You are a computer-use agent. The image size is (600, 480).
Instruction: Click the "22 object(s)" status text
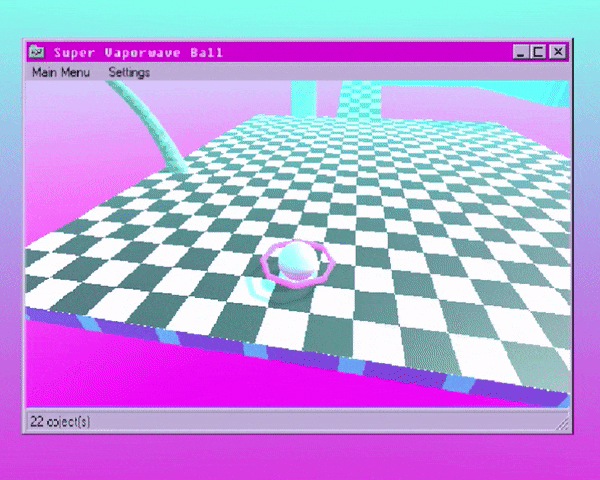tap(60, 421)
